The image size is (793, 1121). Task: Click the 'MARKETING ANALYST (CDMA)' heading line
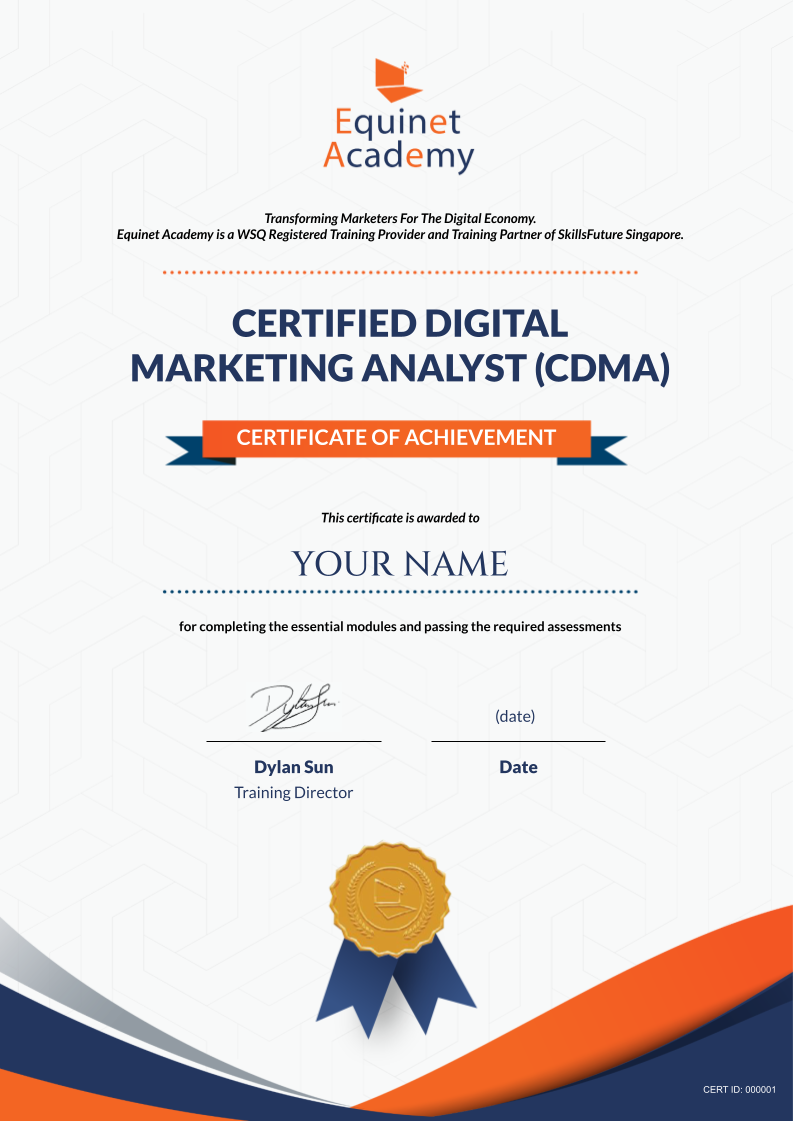coord(400,368)
